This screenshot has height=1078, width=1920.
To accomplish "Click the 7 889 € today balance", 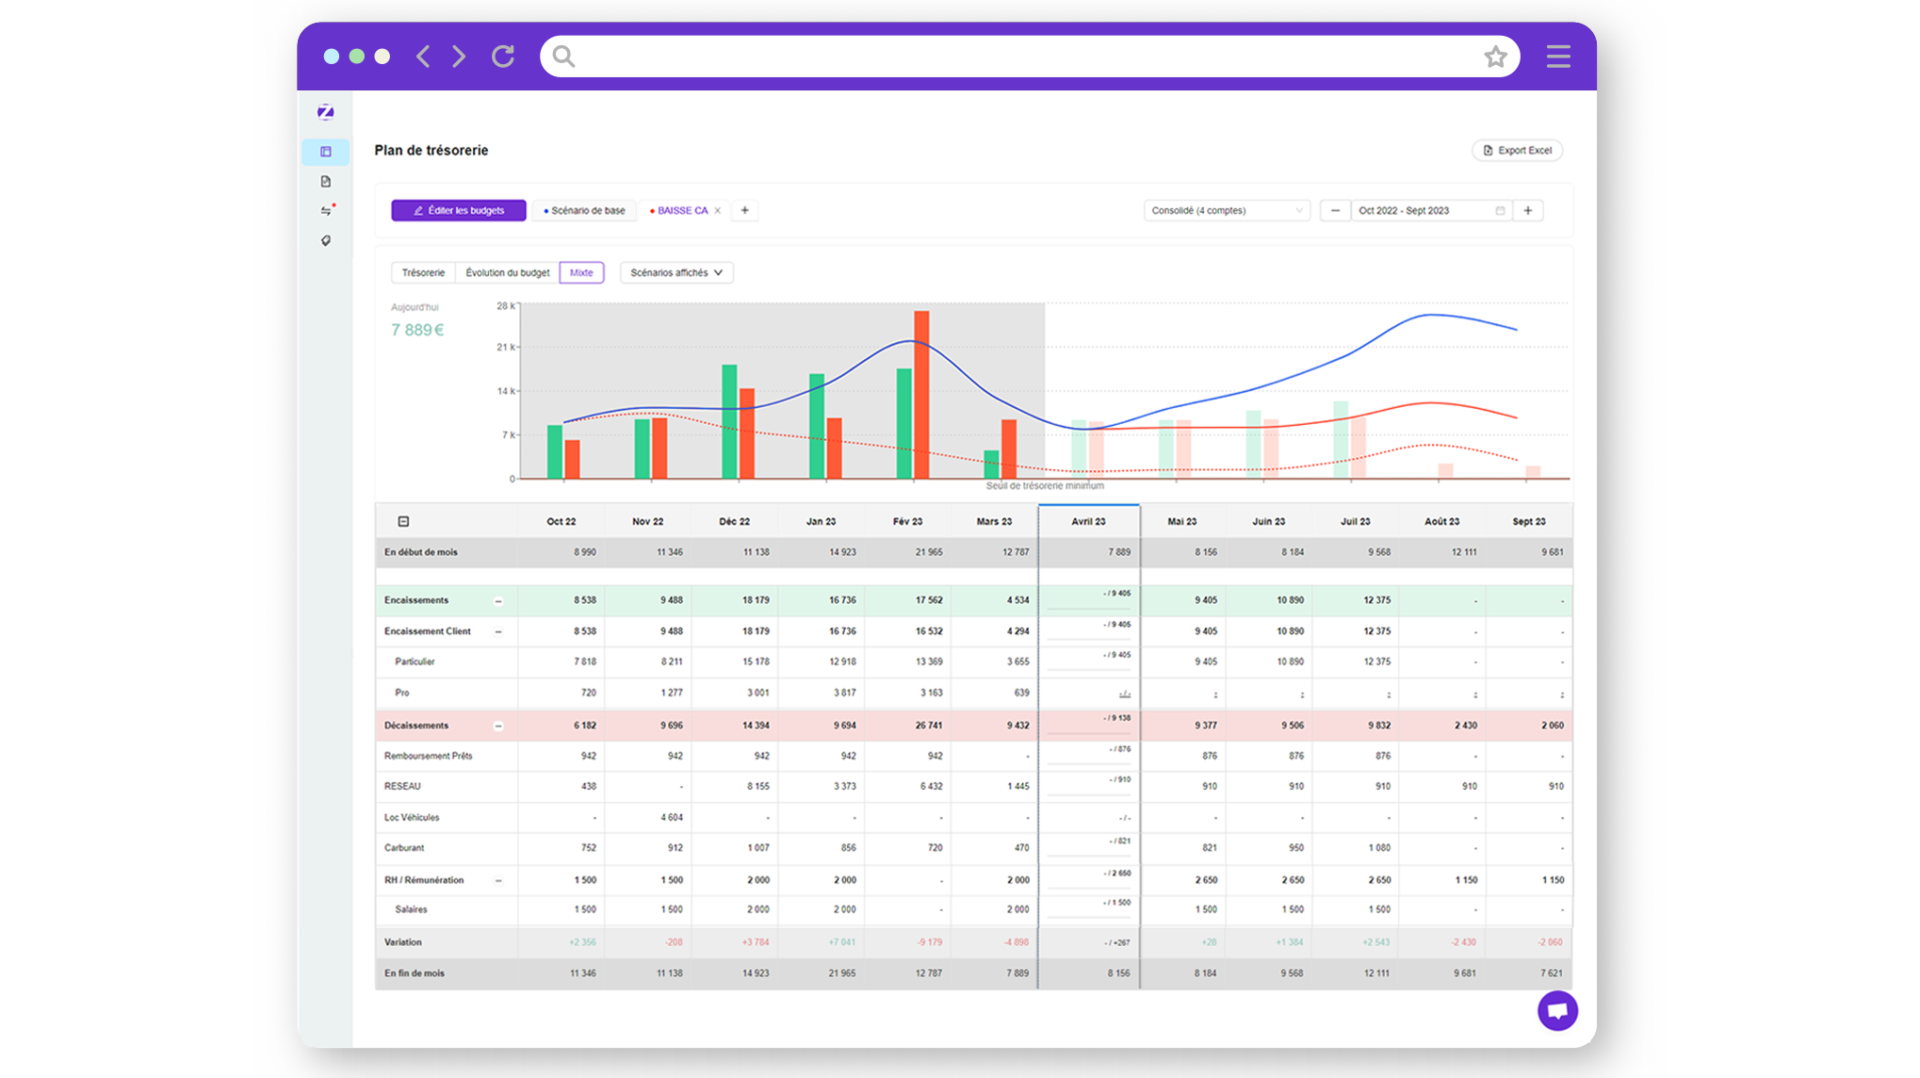I will [417, 330].
